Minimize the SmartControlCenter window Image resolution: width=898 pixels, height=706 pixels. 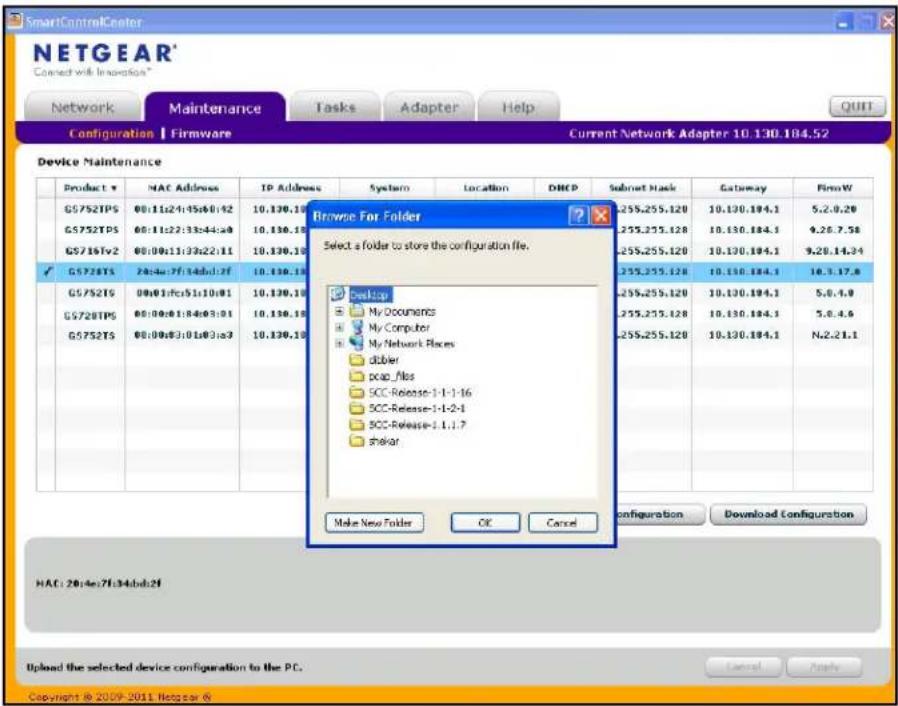[x=845, y=22]
